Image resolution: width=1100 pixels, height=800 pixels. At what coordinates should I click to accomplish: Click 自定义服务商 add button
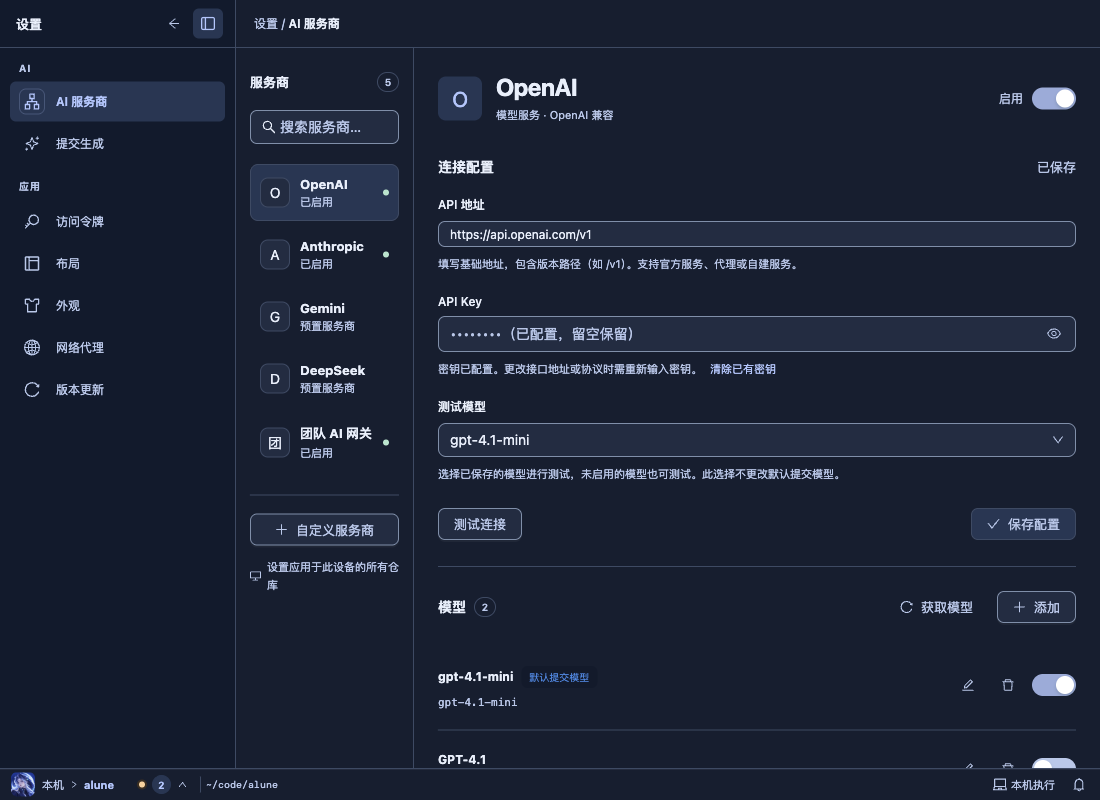pyautogui.click(x=324, y=530)
